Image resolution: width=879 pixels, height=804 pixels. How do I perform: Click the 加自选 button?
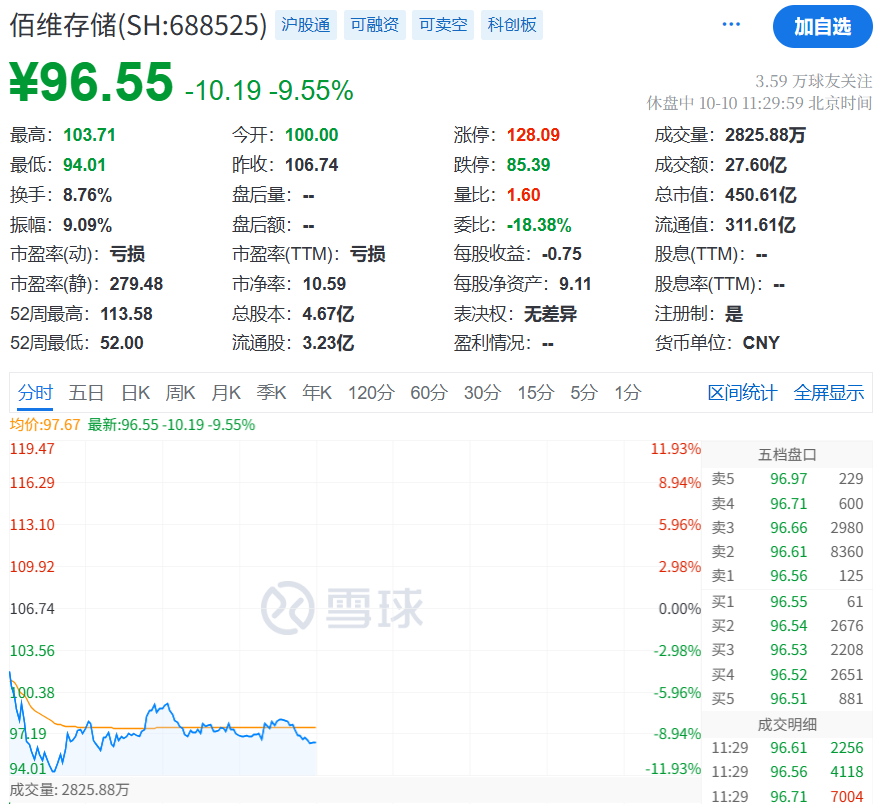coord(822,27)
